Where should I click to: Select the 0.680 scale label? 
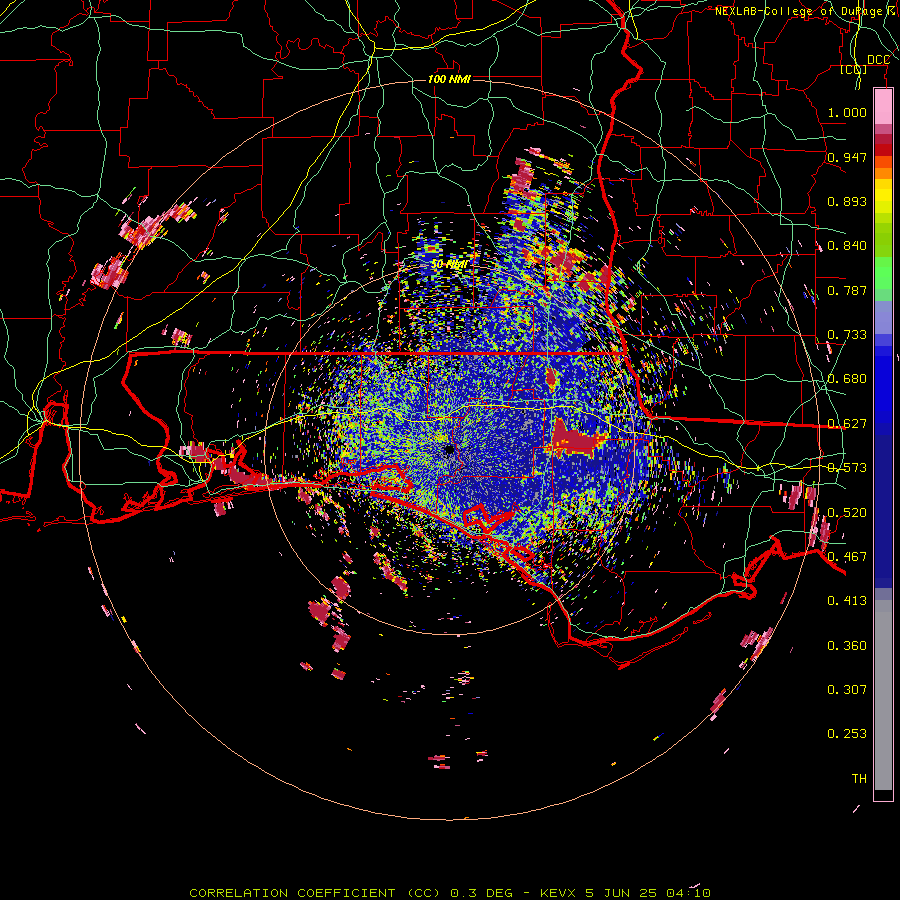[847, 379]
